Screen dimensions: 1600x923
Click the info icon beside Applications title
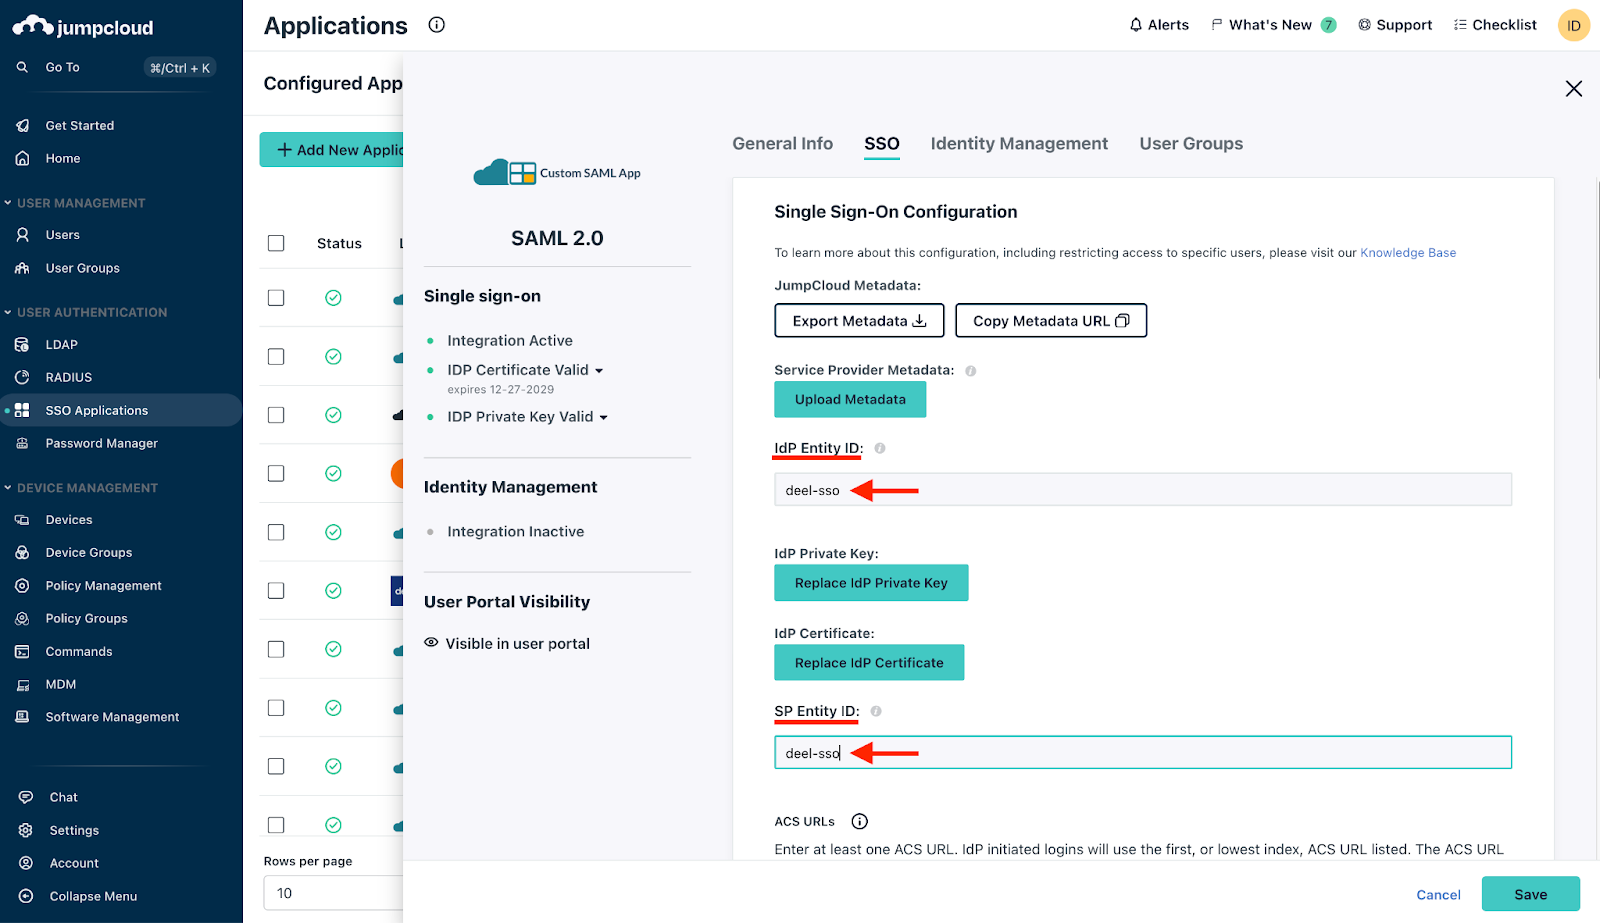point(436,25)
